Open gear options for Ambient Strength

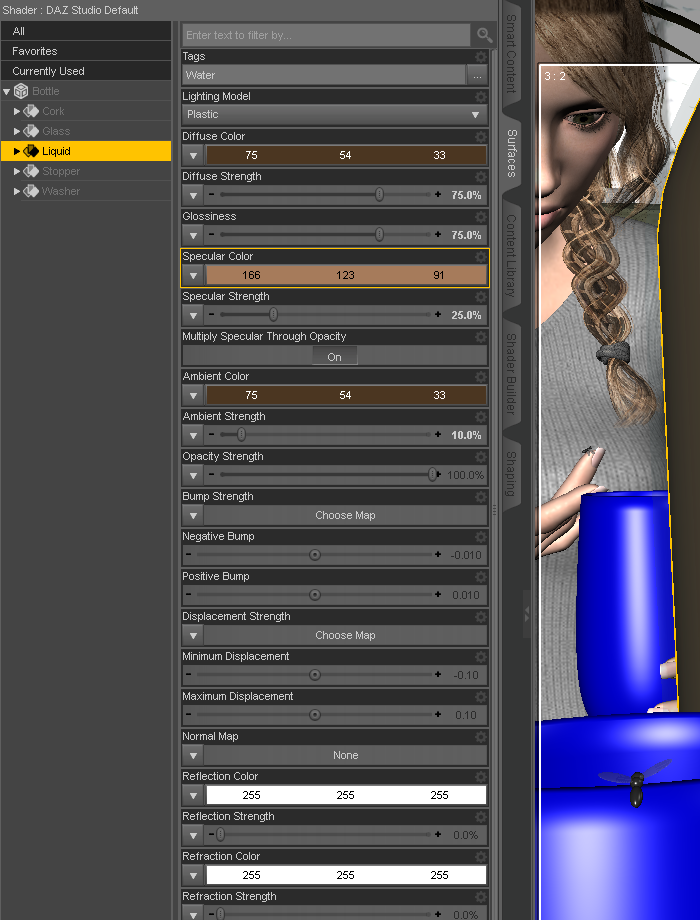481,417
